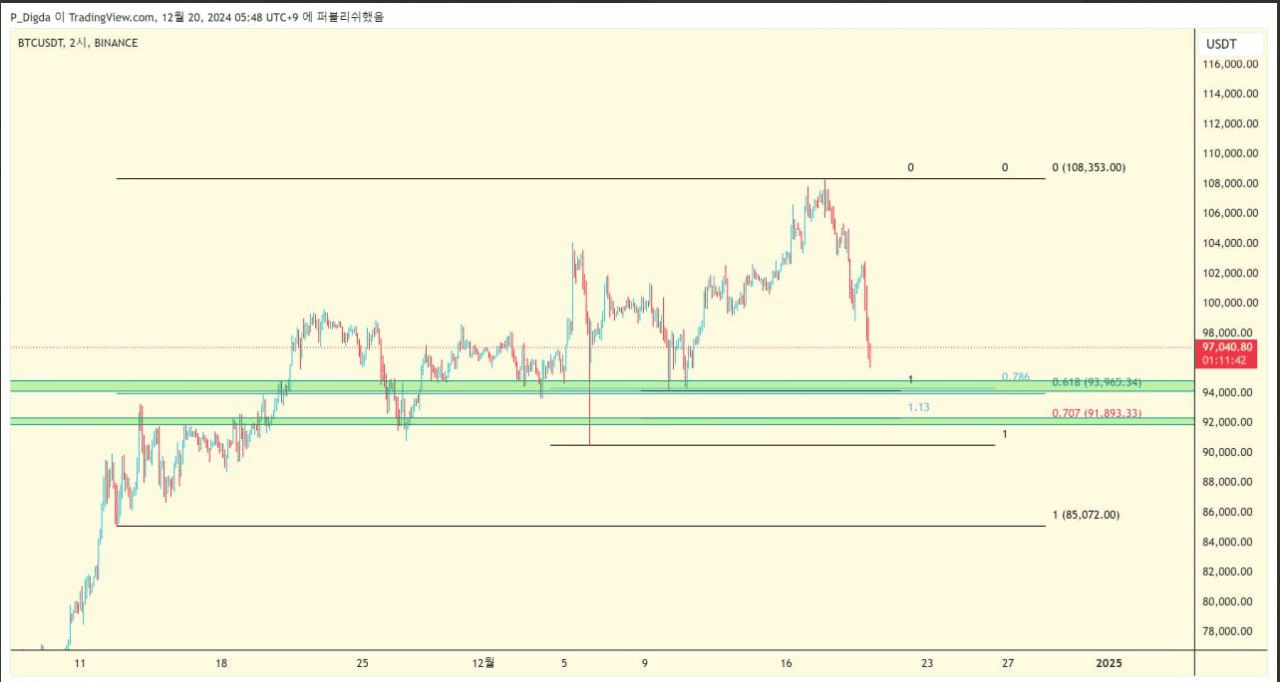Click the red 97,040.80 current price tag

1229,347
